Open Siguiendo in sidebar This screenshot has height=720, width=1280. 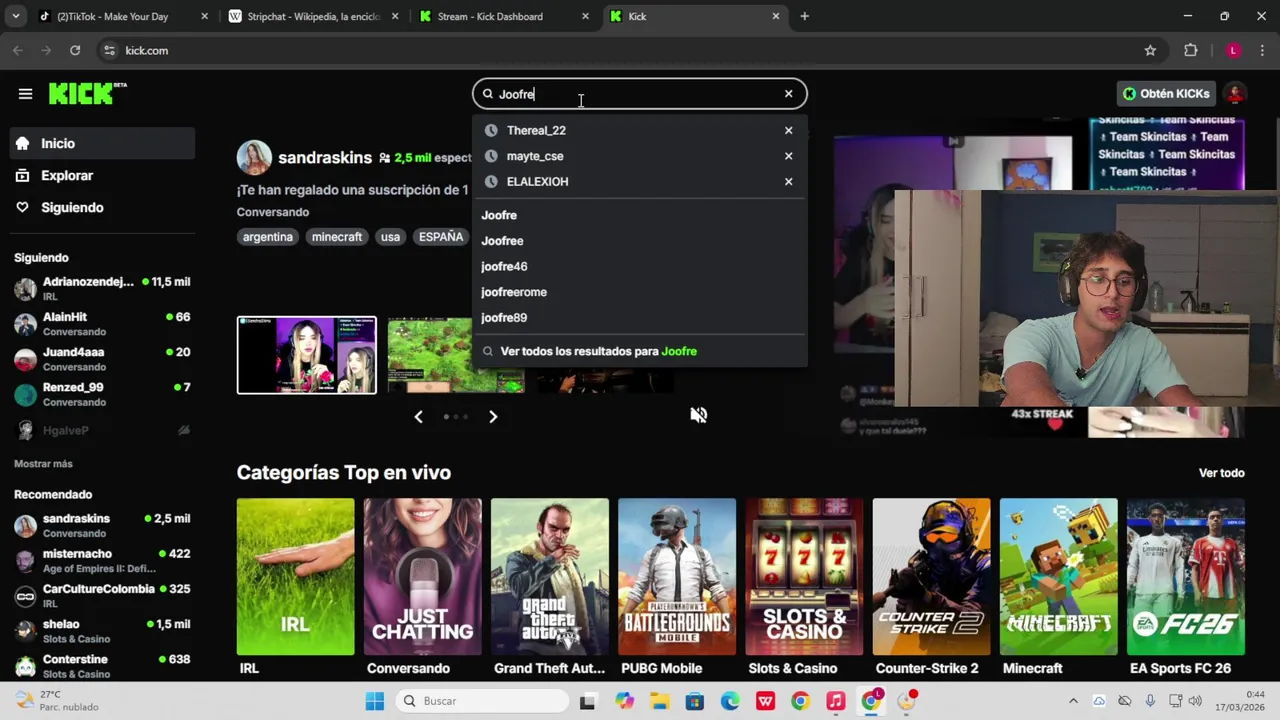103,207
